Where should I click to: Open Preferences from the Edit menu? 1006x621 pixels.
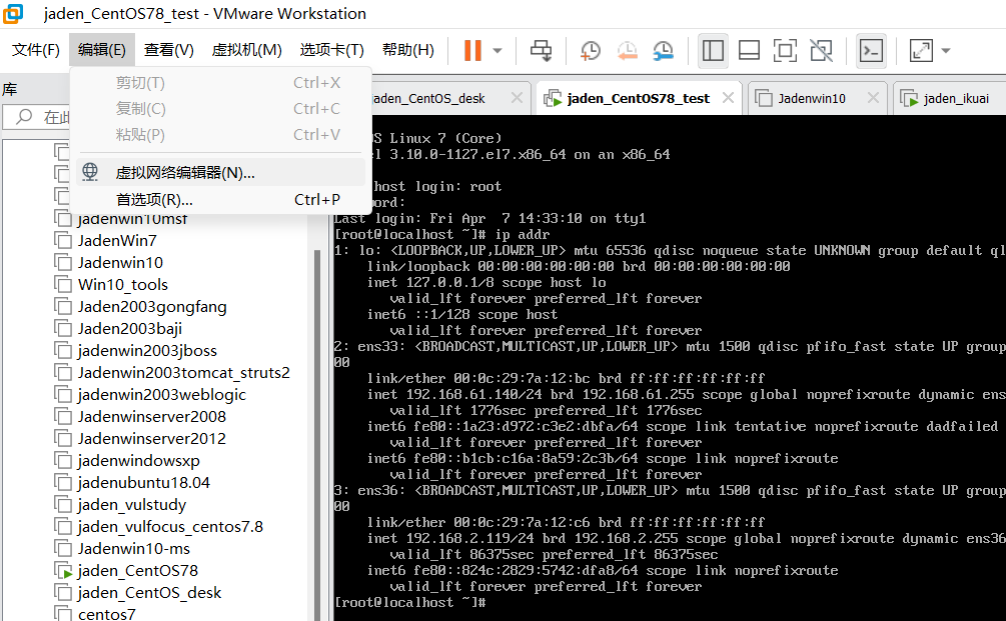pyautogui.click(x=154, y=199)
